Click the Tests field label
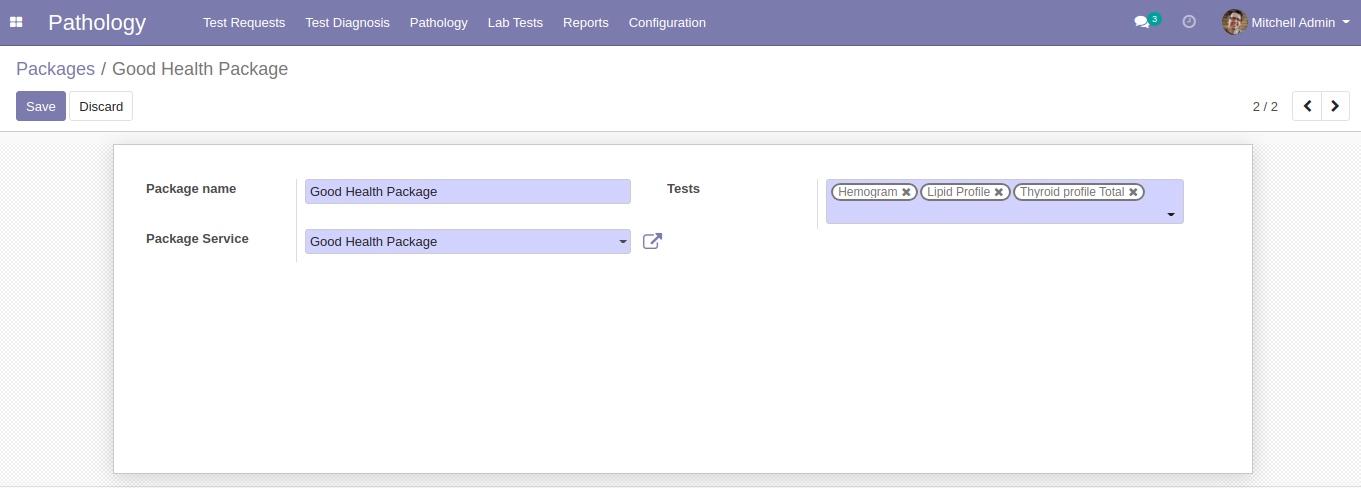The width and height of the screenshot is (1361, 488). (x=683, y=188)
